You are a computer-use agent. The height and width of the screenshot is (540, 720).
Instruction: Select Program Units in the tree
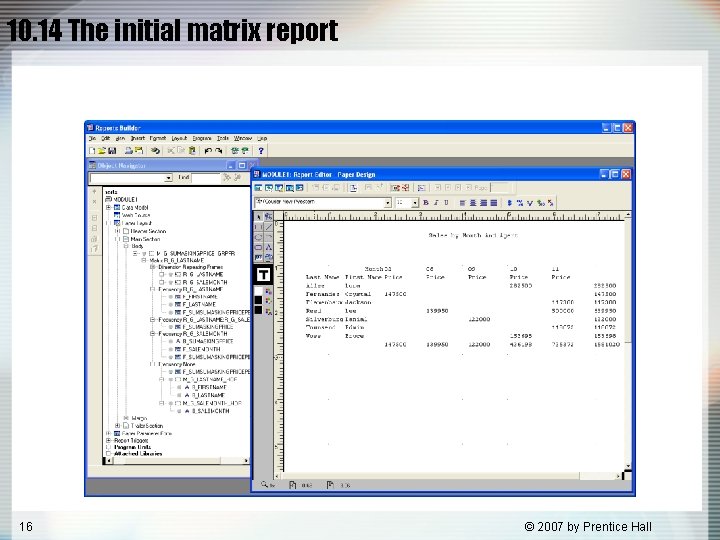pos(132,447)
